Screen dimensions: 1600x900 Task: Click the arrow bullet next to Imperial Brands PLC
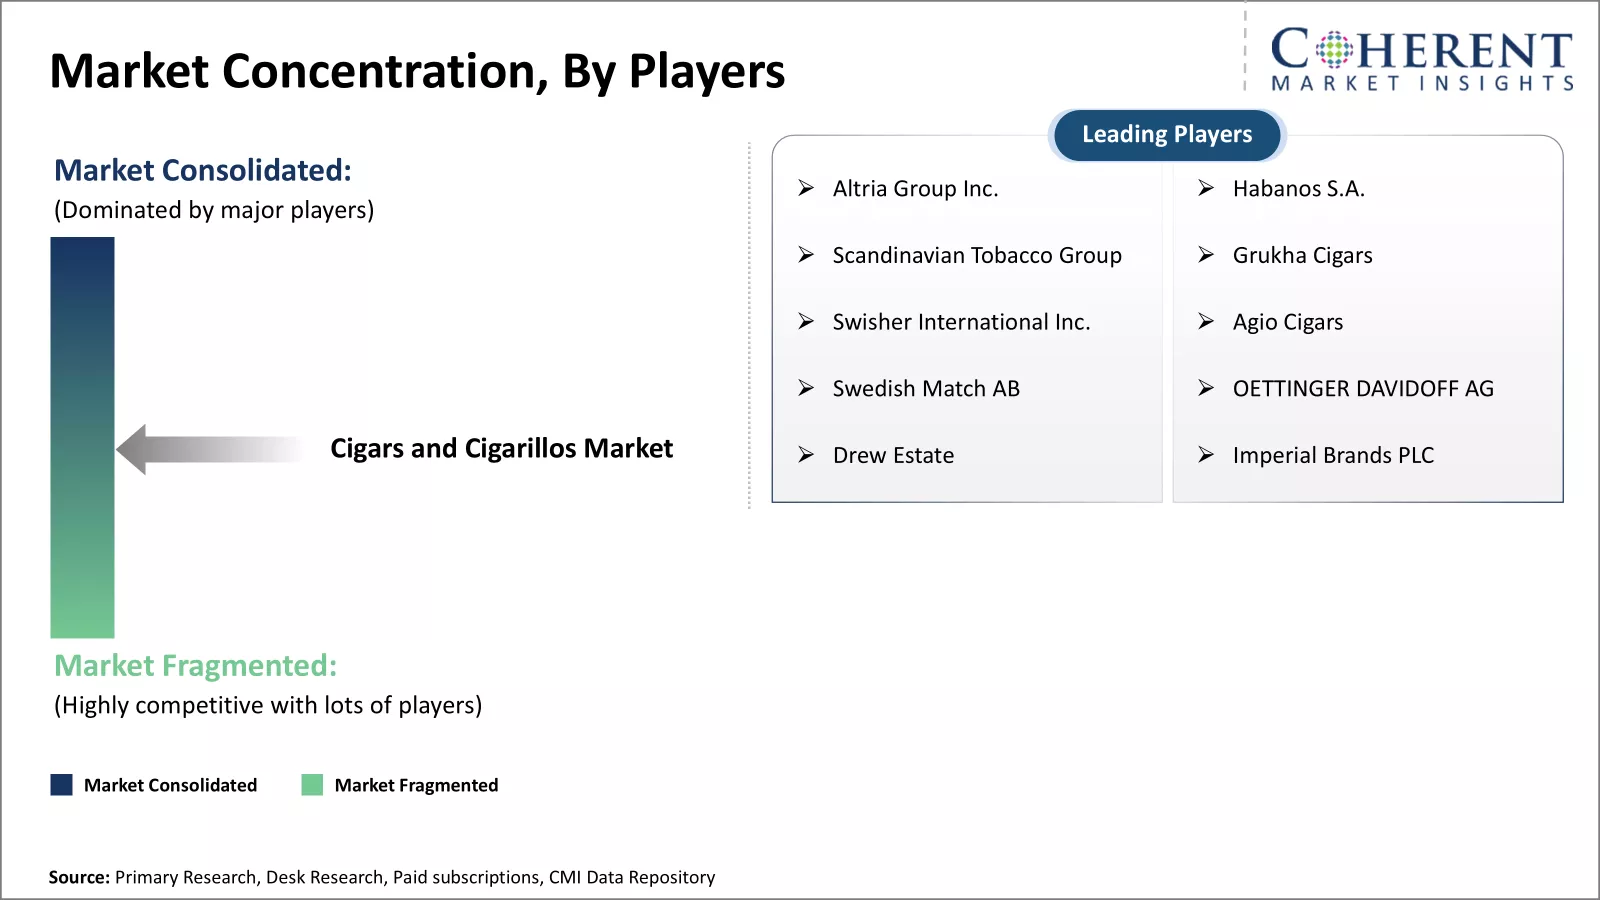pos(1206,455)
